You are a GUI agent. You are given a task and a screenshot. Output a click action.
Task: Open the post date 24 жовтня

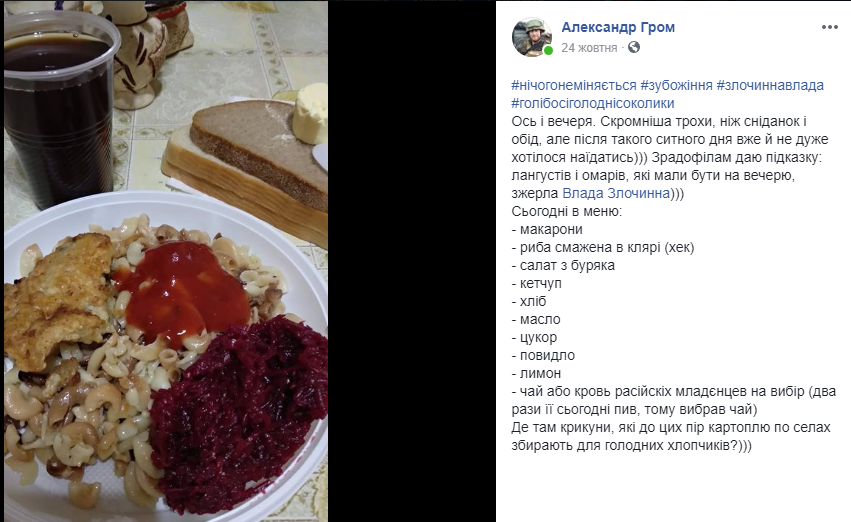click(x=589, y=48)
